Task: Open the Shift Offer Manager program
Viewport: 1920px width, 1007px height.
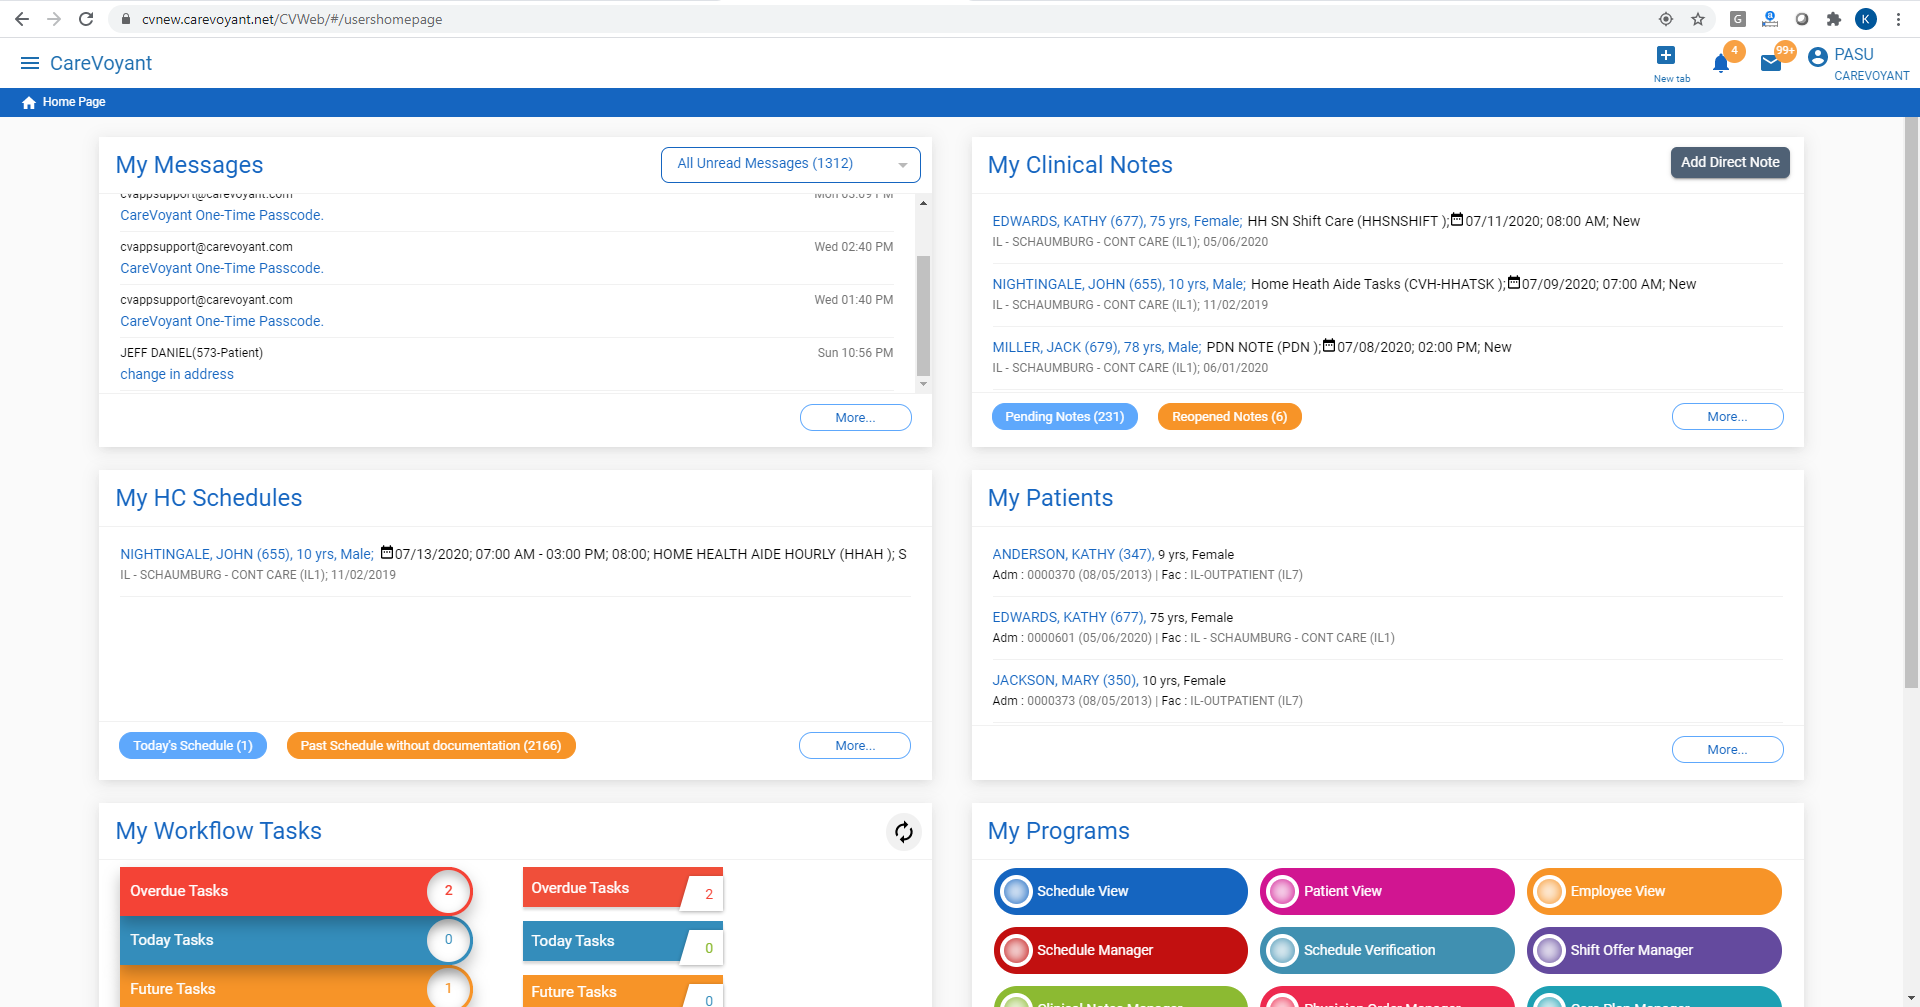Action: 1654,950
